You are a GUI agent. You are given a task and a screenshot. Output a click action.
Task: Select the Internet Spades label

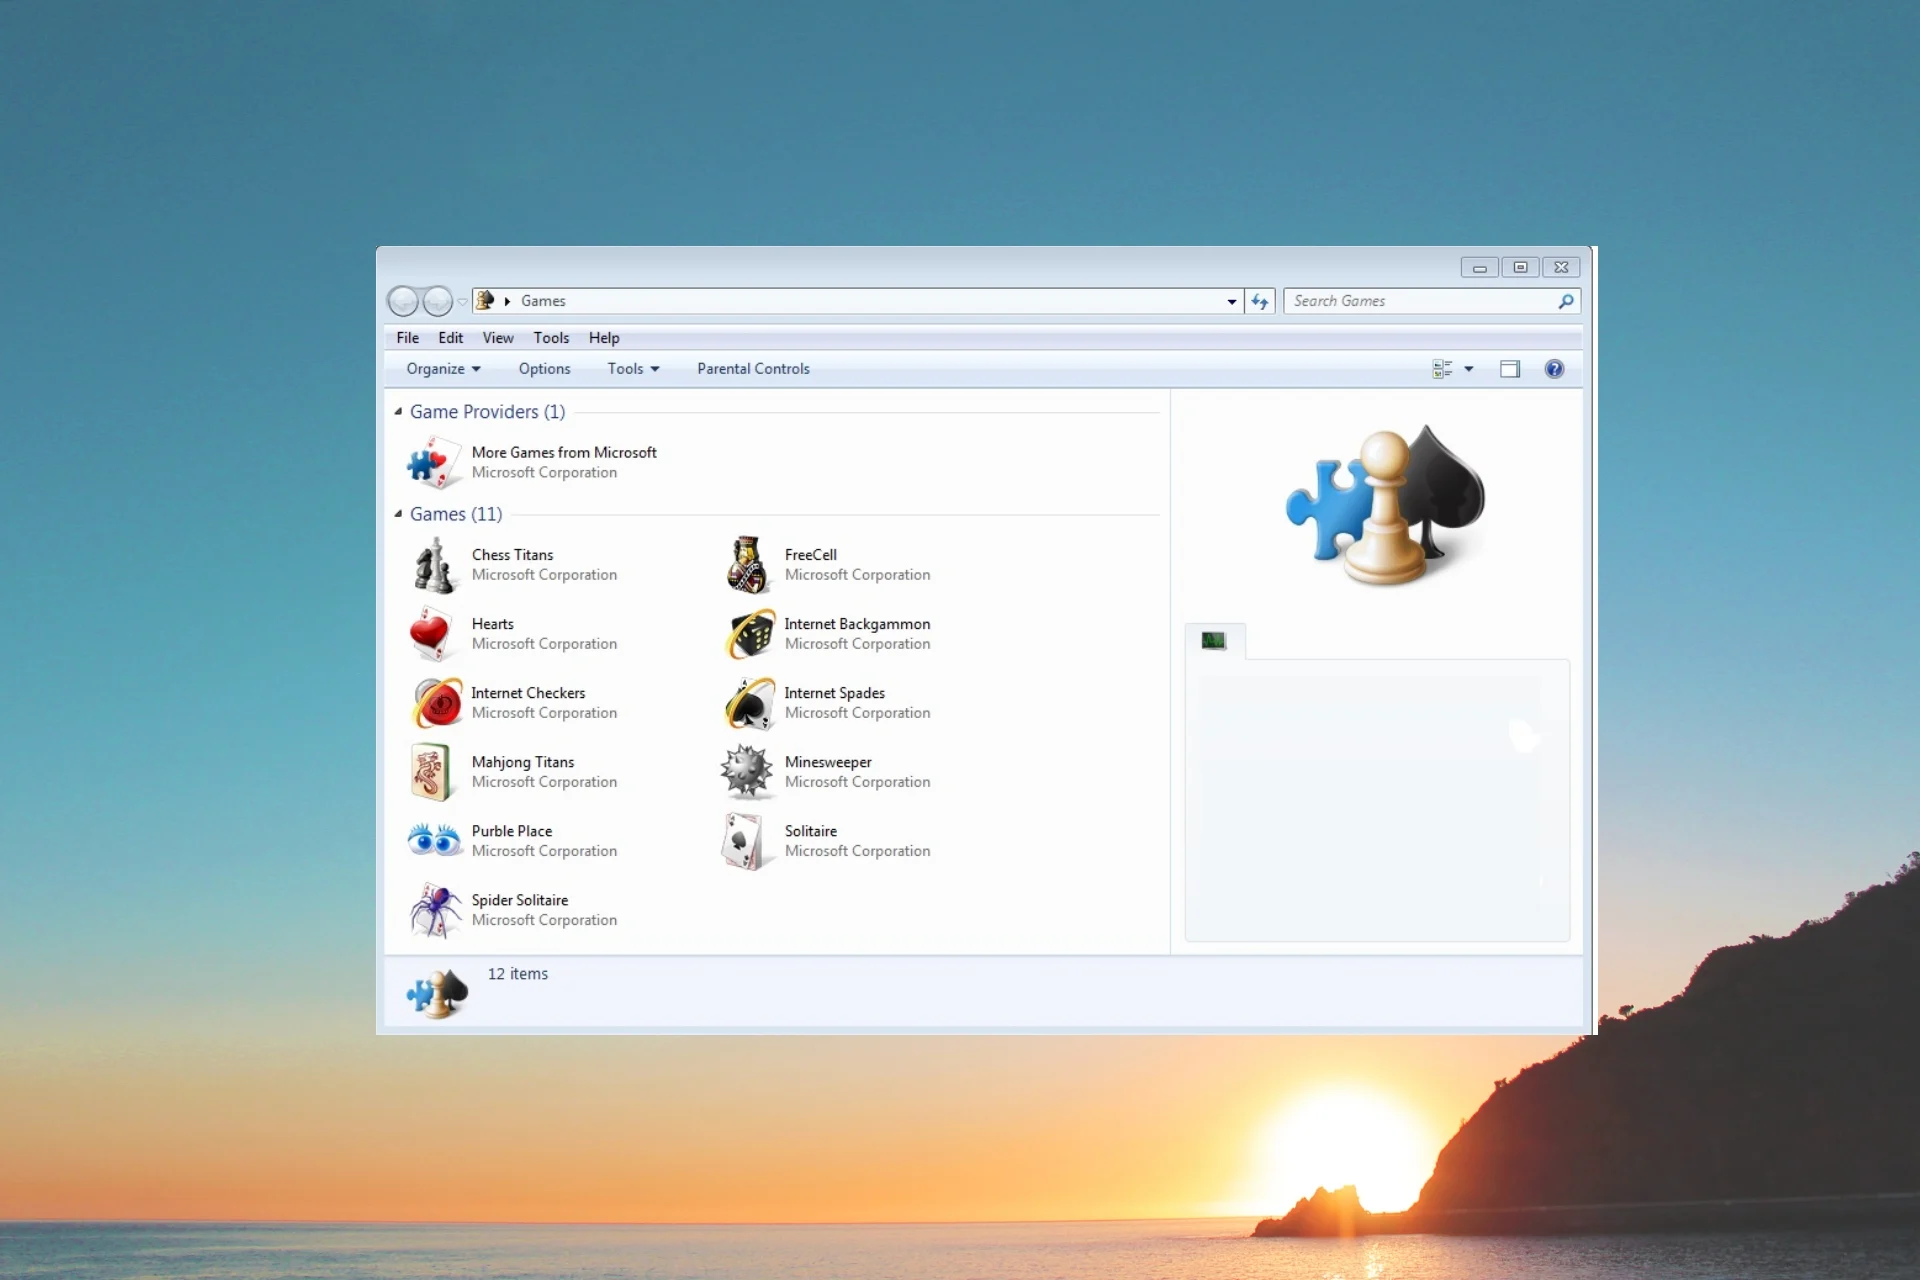pos(835,693)
